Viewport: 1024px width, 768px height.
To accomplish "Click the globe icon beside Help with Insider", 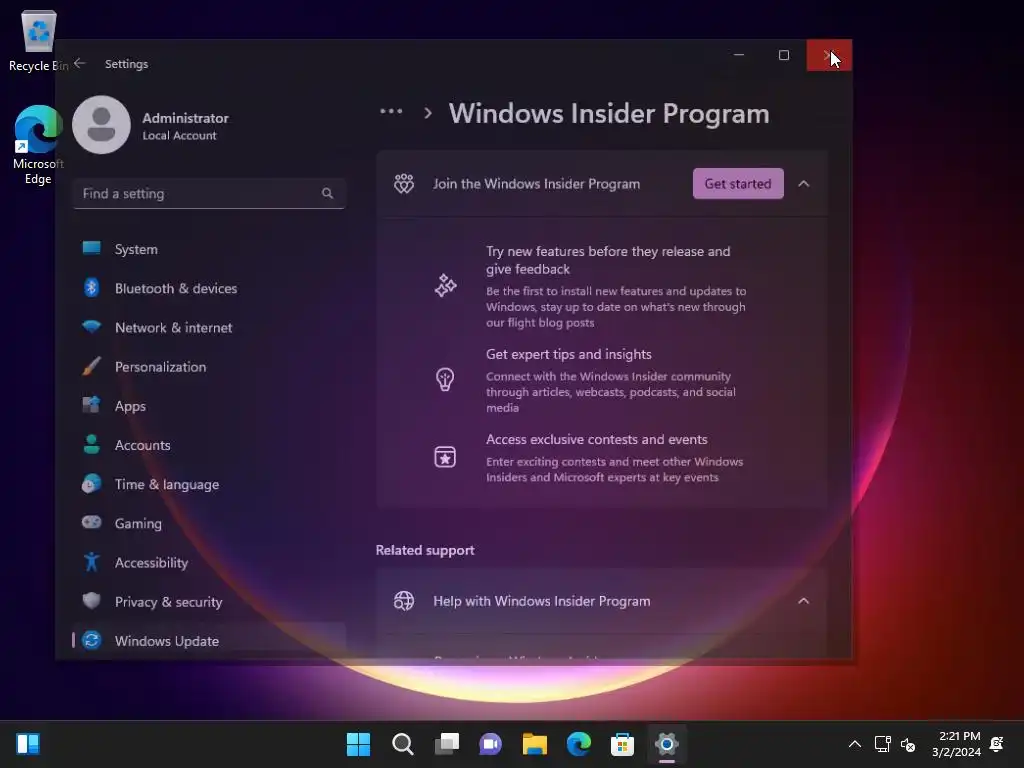I will (404, 601).
